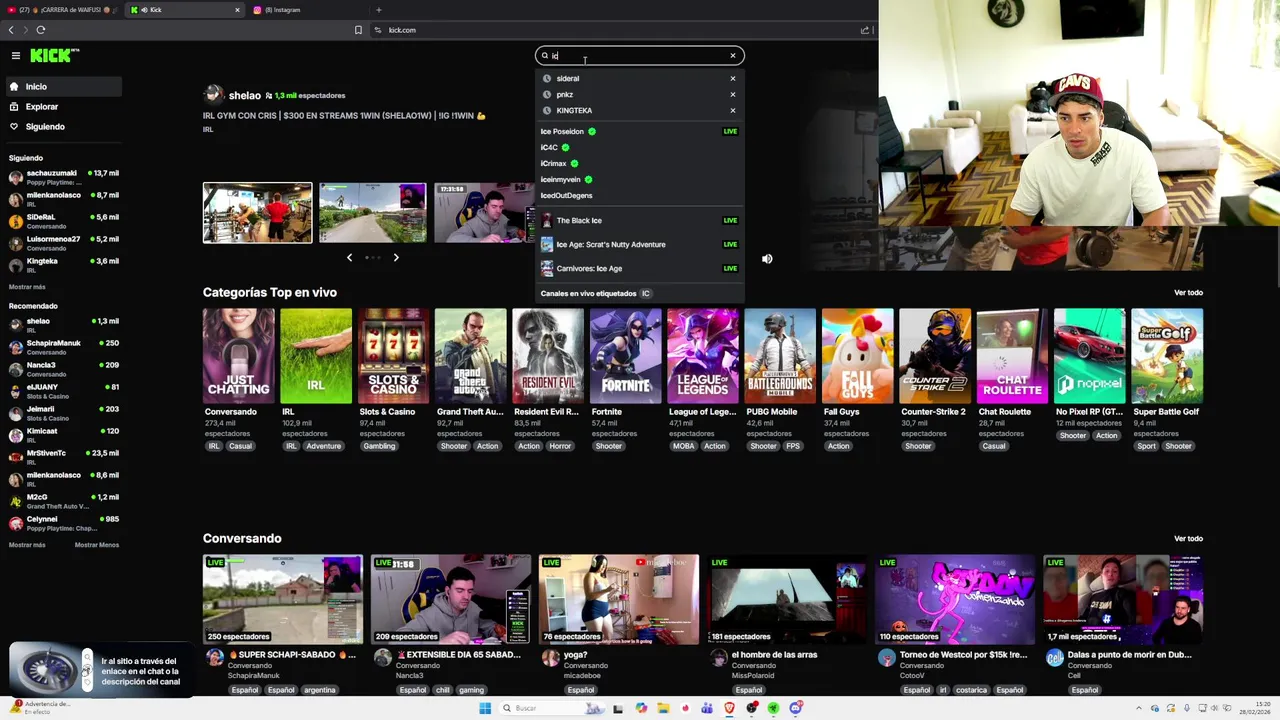Select the country road featured thumbnail
Image resolution: width=1280 pixels, height=720 pixels.
pyautogui.click(x=372, y=213)
